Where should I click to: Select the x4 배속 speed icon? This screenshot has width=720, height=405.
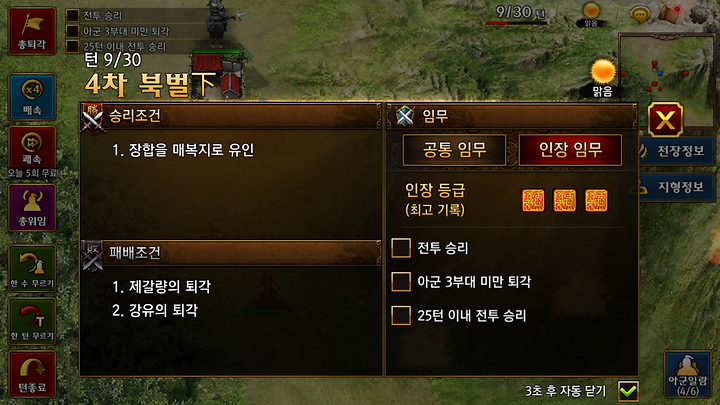click(32, 97)
